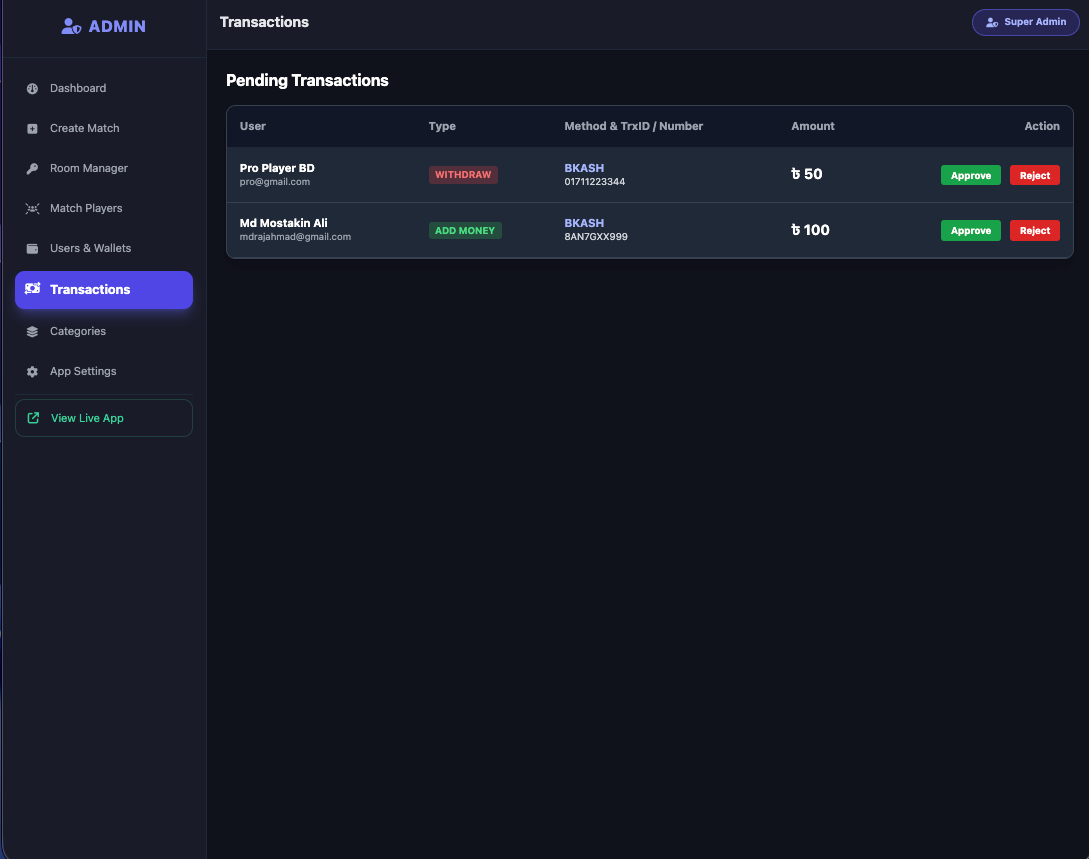Select the active Transactions menu item
Screen dimensions: 1089x859
pyautogui.click(x=104, y=290)
